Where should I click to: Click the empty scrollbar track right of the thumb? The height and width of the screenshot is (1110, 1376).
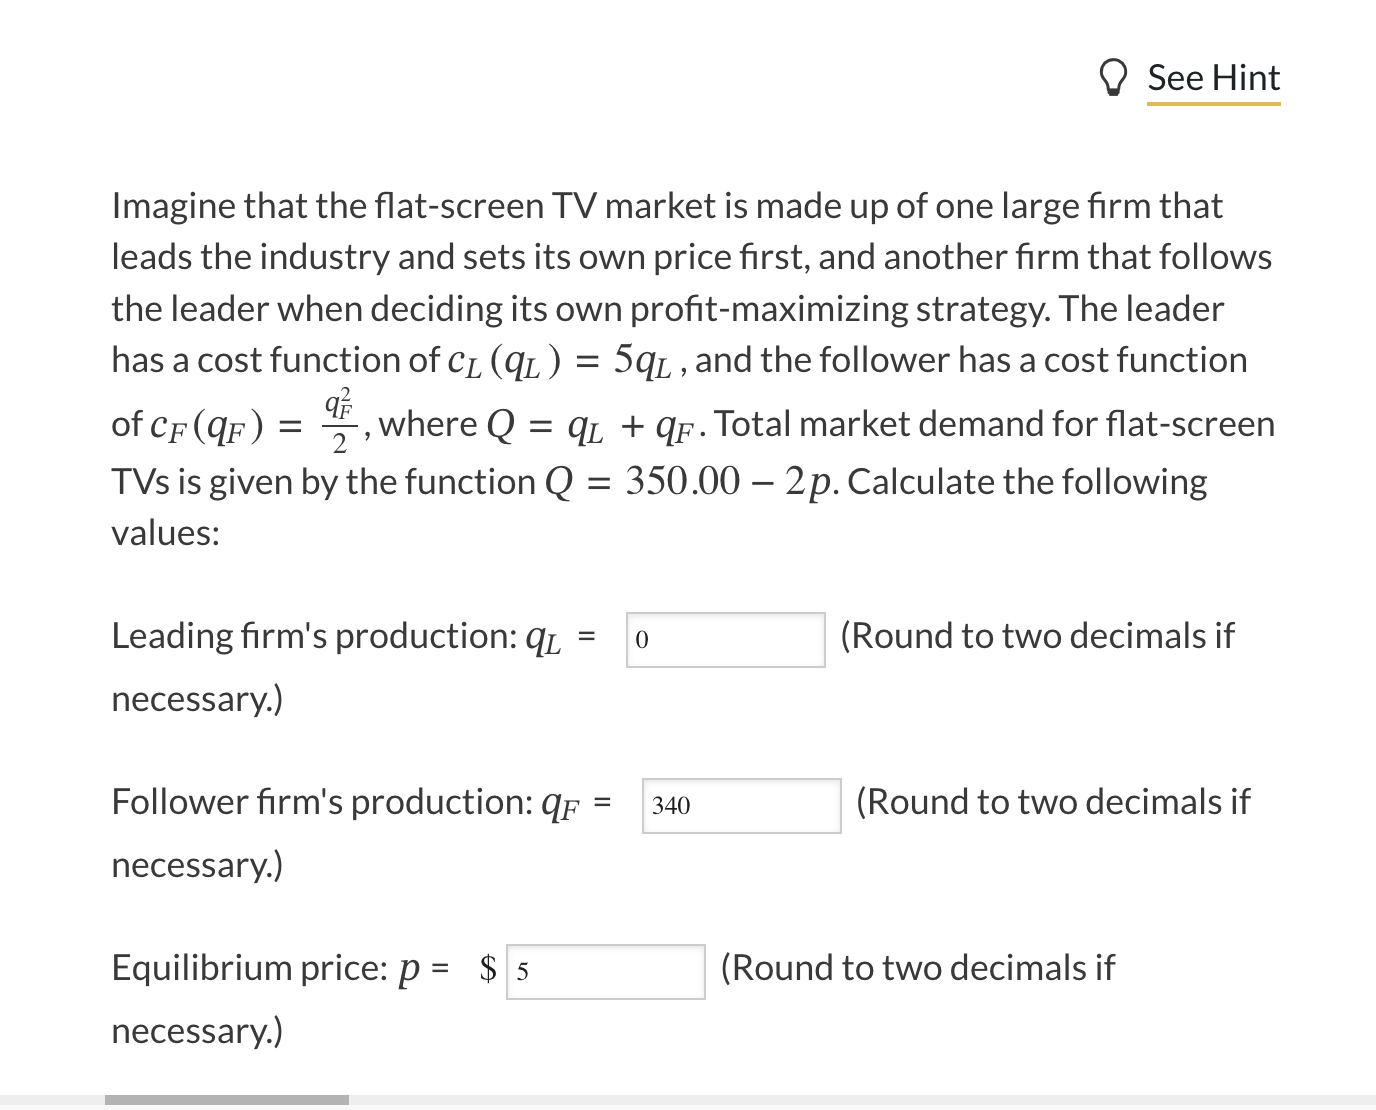pos(862,1100)
